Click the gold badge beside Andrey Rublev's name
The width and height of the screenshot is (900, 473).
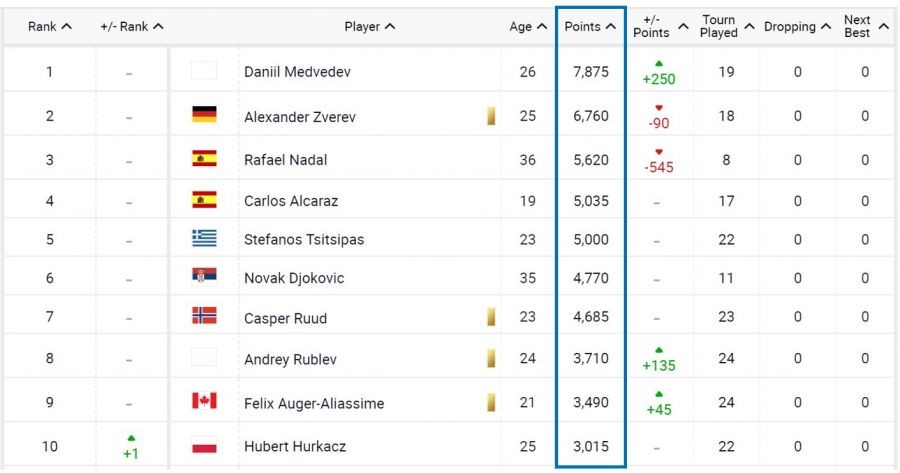tap(491, 358)
